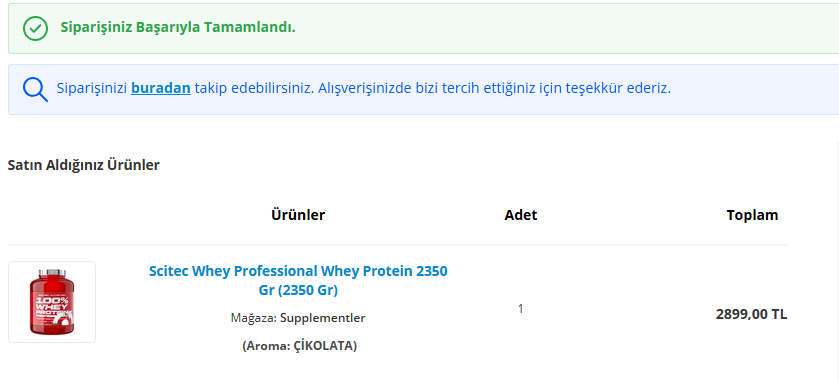
Task: Open the Scitec Whey Professional product link
Action: click(298, 280)
